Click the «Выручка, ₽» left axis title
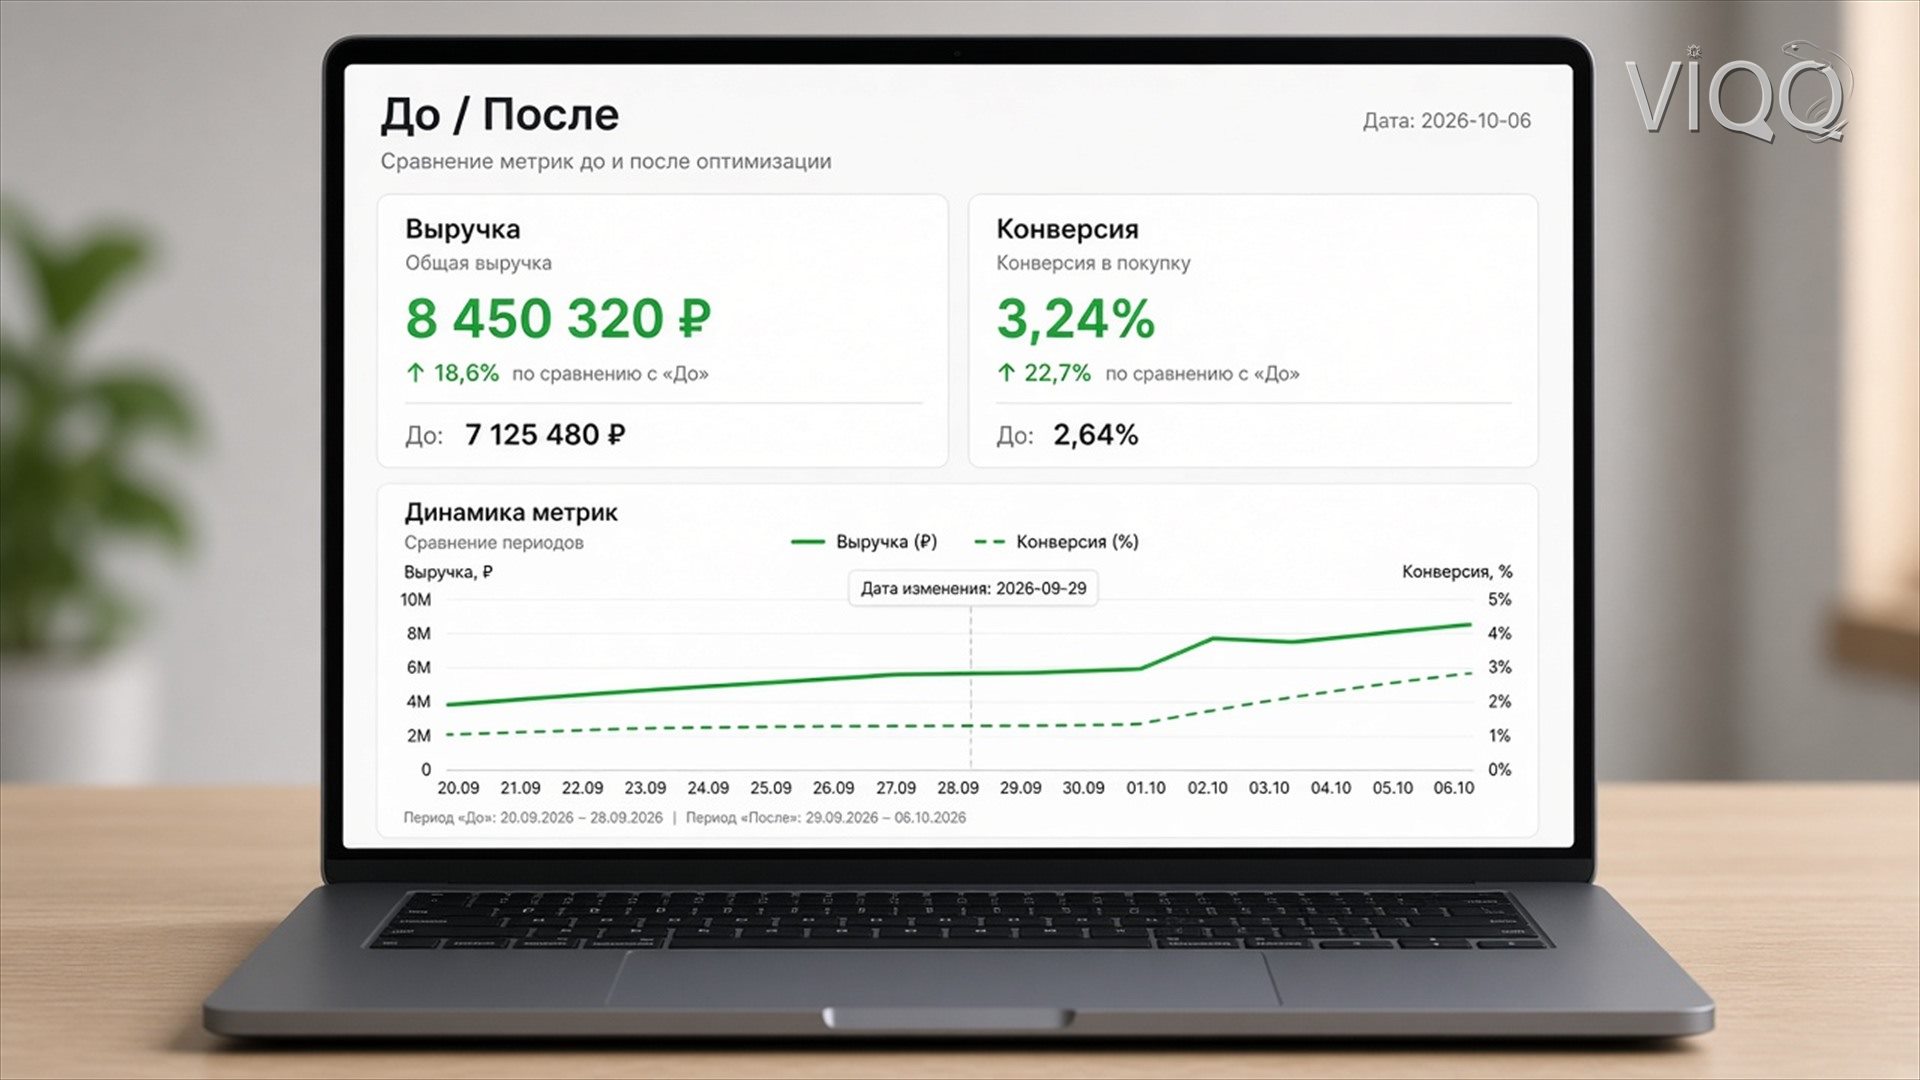This screenshot has width=1920, height=1080. click(448, 572)
